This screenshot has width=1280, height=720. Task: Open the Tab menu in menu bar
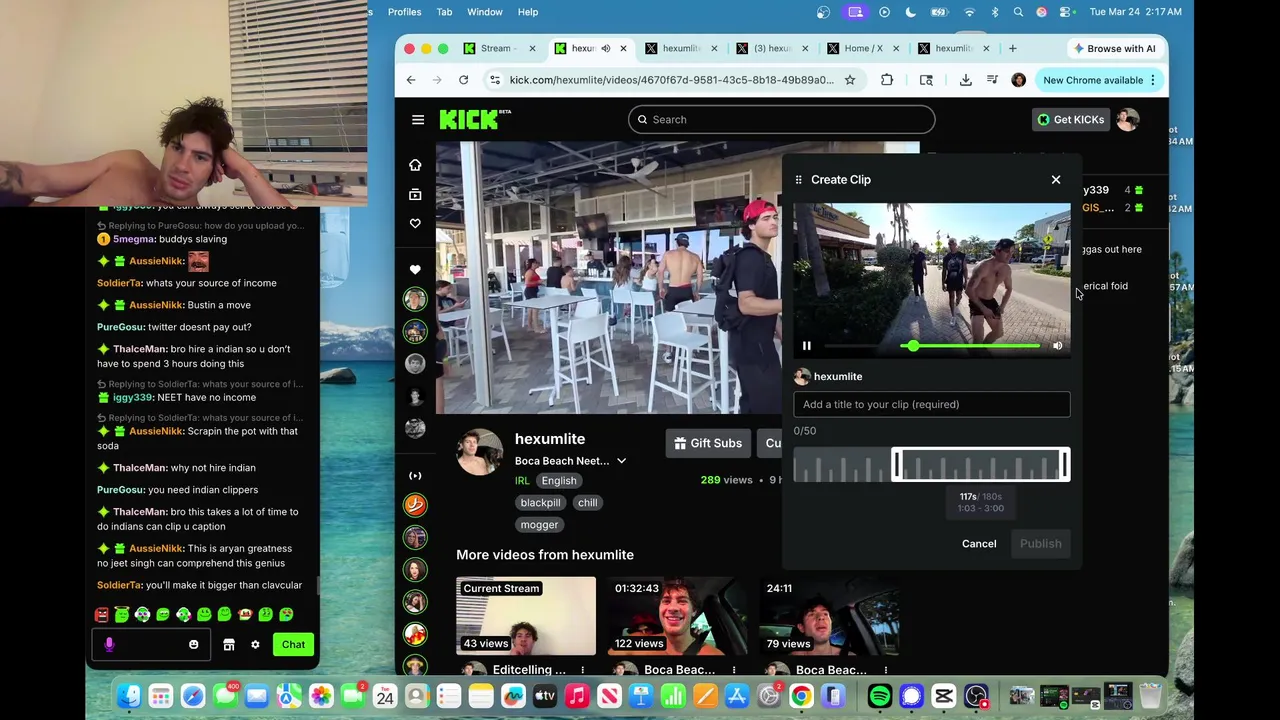pyautogui.click(x=444, y=12)
